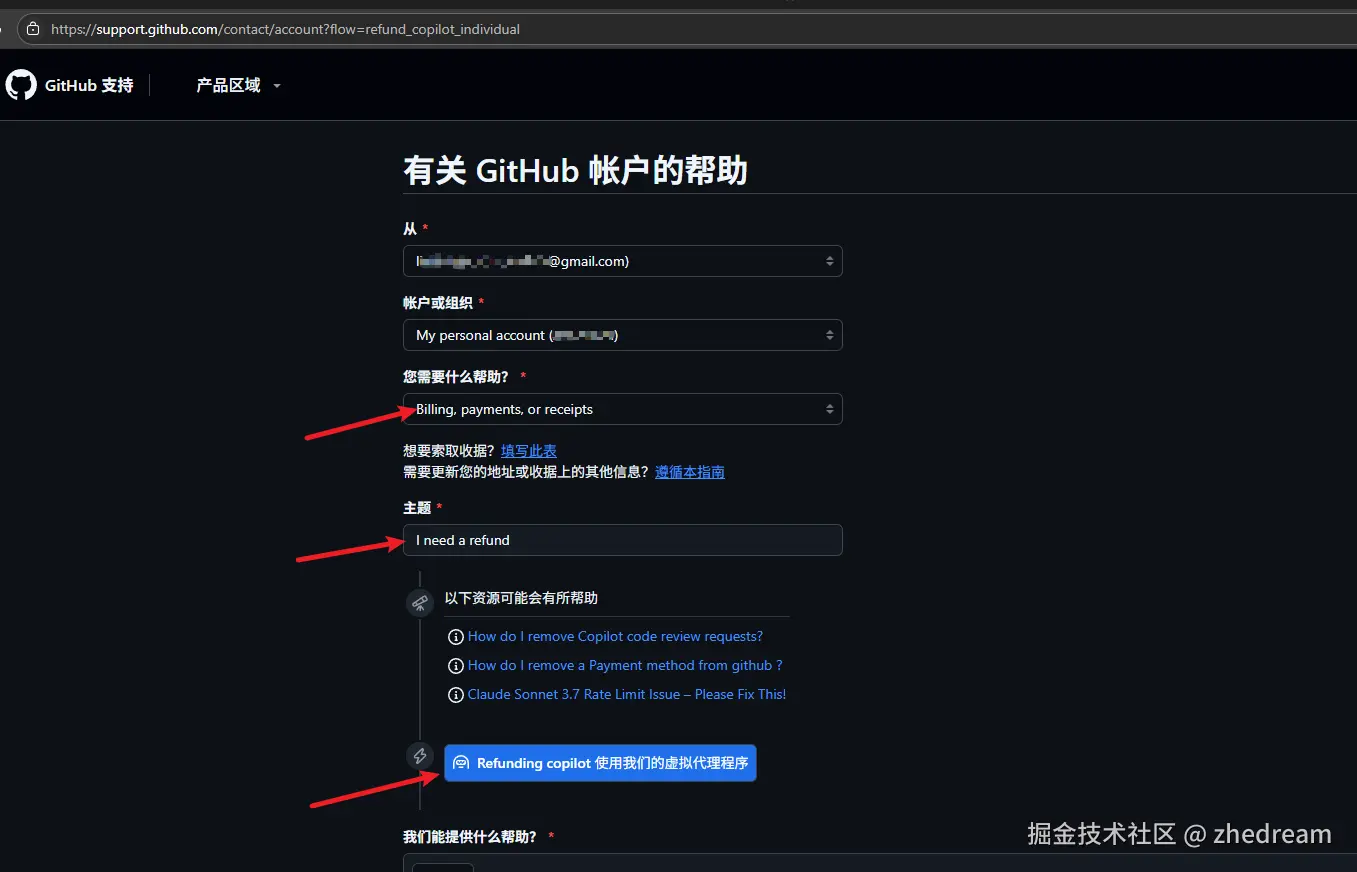Screen dimensions: 1357x872
Task: Click info icon beside Payment method link
Action: 456,666
